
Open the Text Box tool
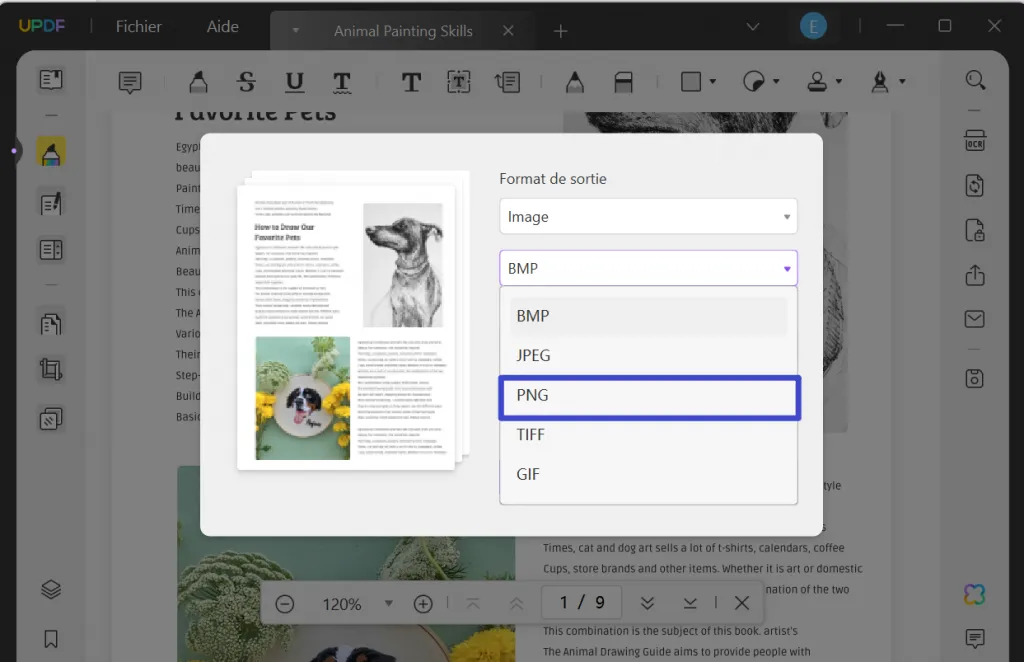459,81
